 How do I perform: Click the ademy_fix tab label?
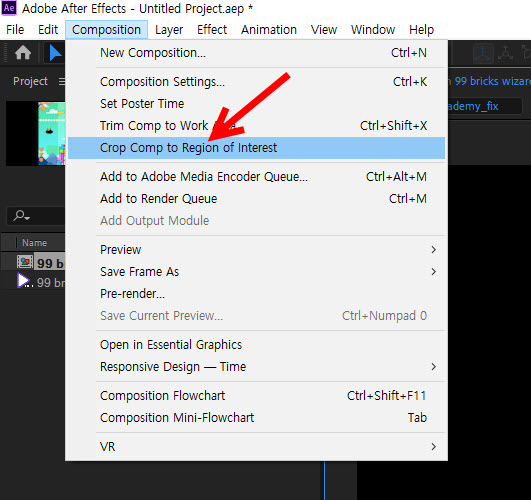tap(473, 106)
